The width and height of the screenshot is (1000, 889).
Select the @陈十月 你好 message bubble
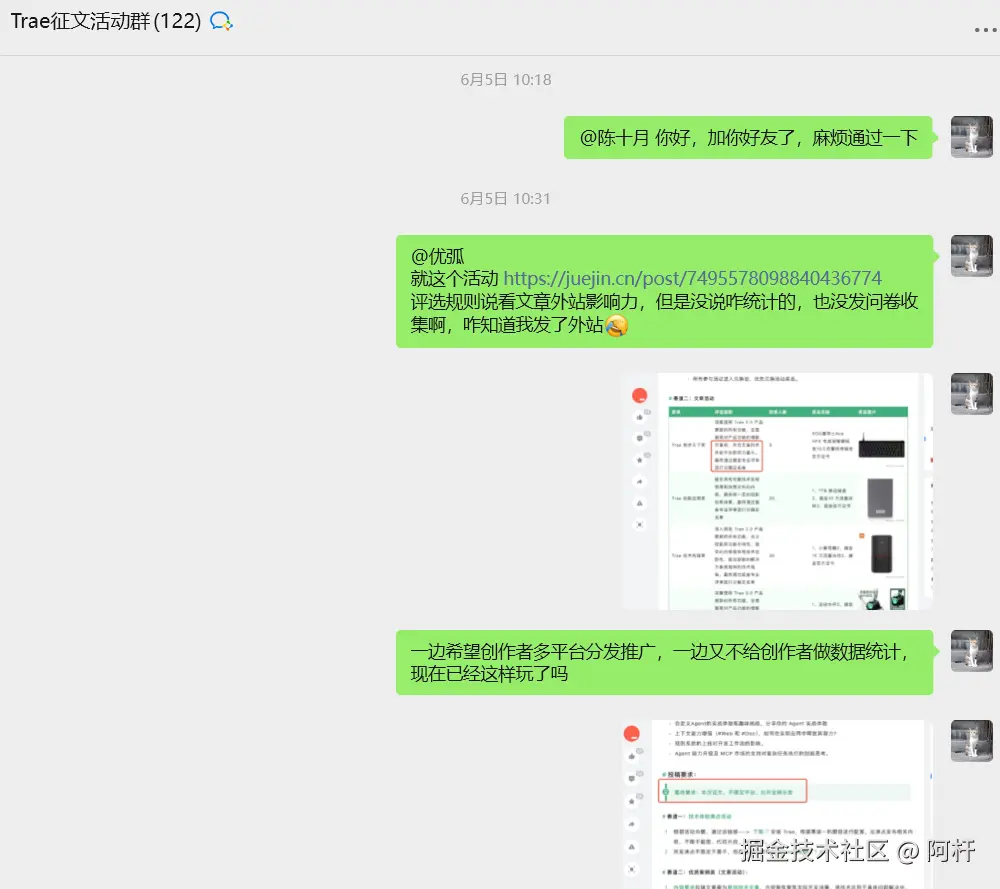tap(747, 137)
